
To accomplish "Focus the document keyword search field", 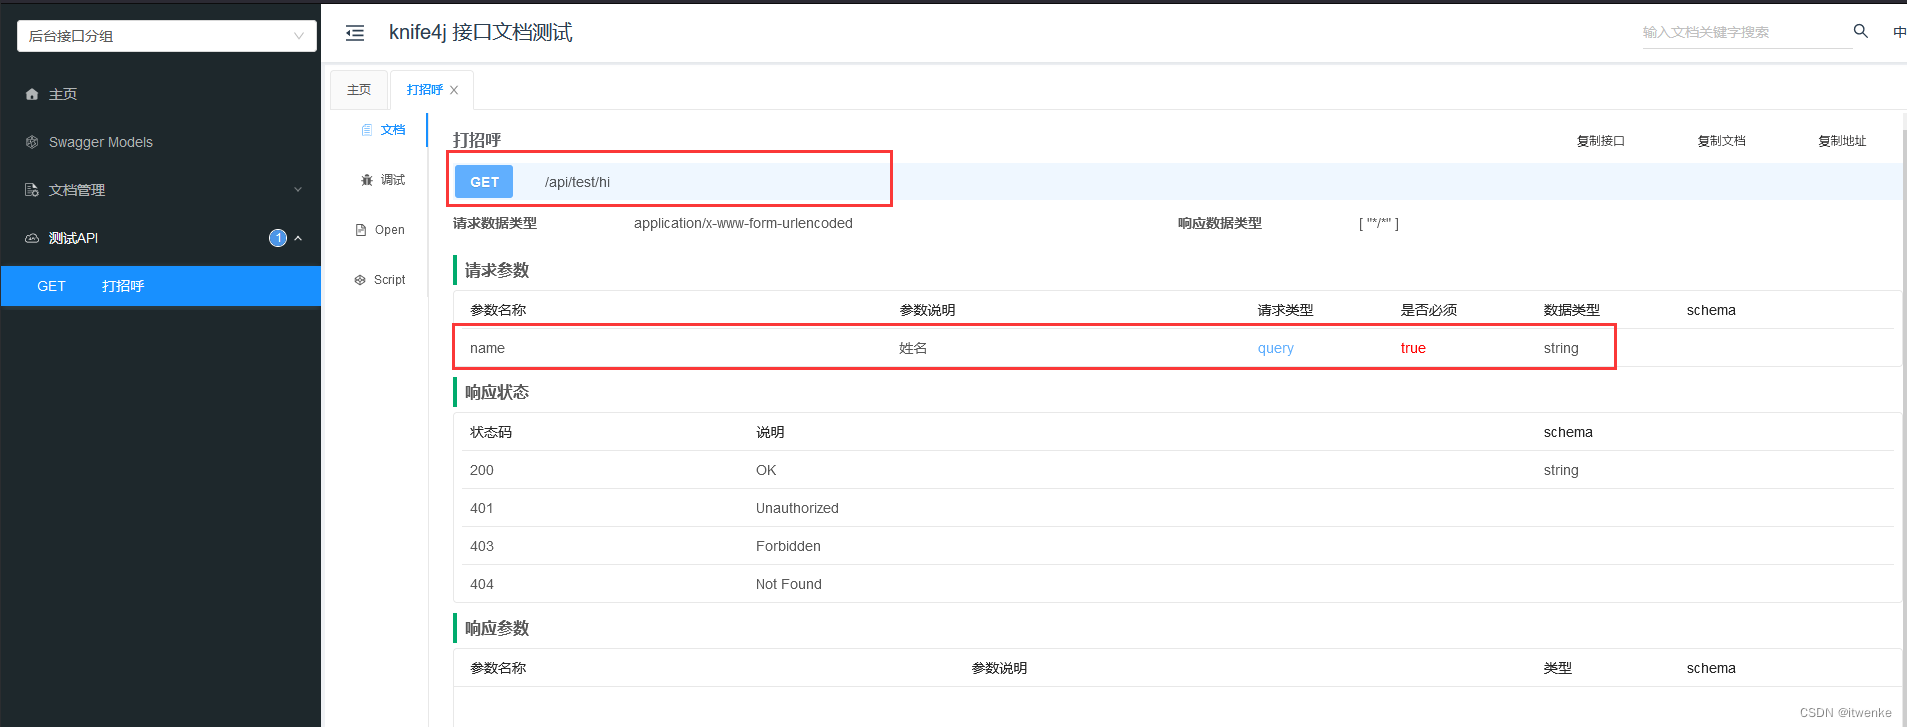I will 1746,32.
